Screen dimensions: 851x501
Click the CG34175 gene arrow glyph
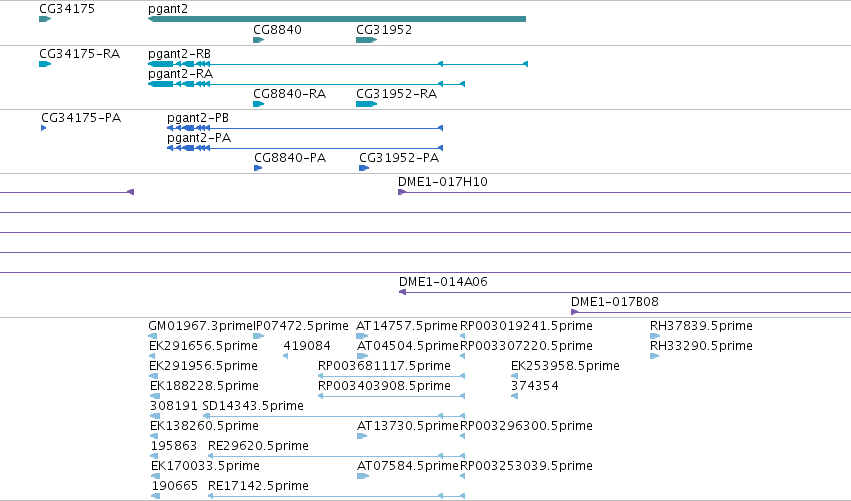click(x=45, y=19)
